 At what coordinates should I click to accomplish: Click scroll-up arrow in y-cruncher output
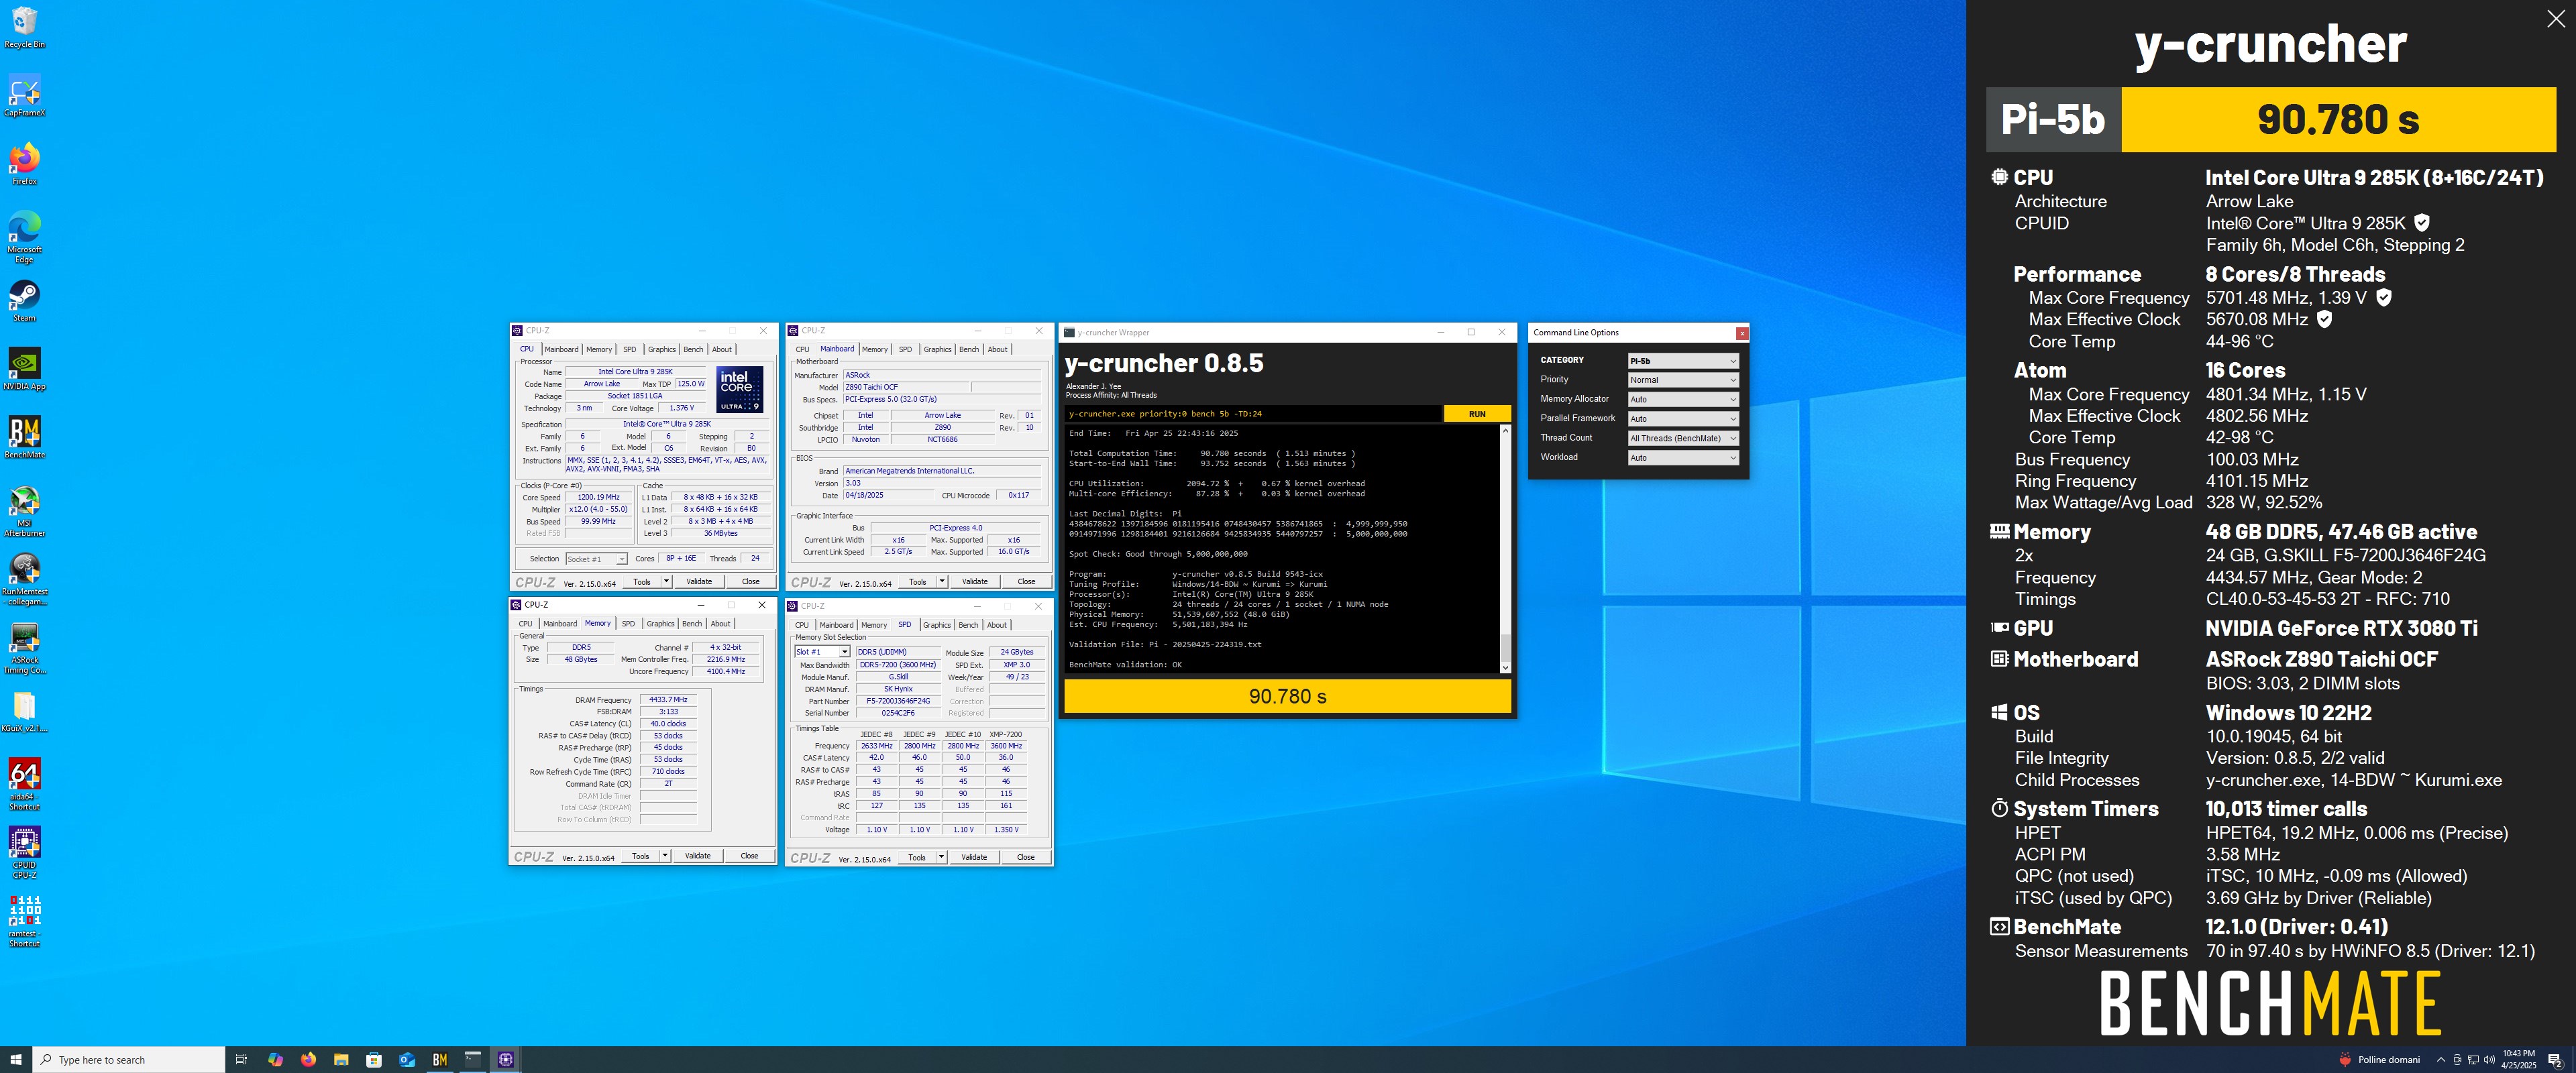coord(1505,432)
